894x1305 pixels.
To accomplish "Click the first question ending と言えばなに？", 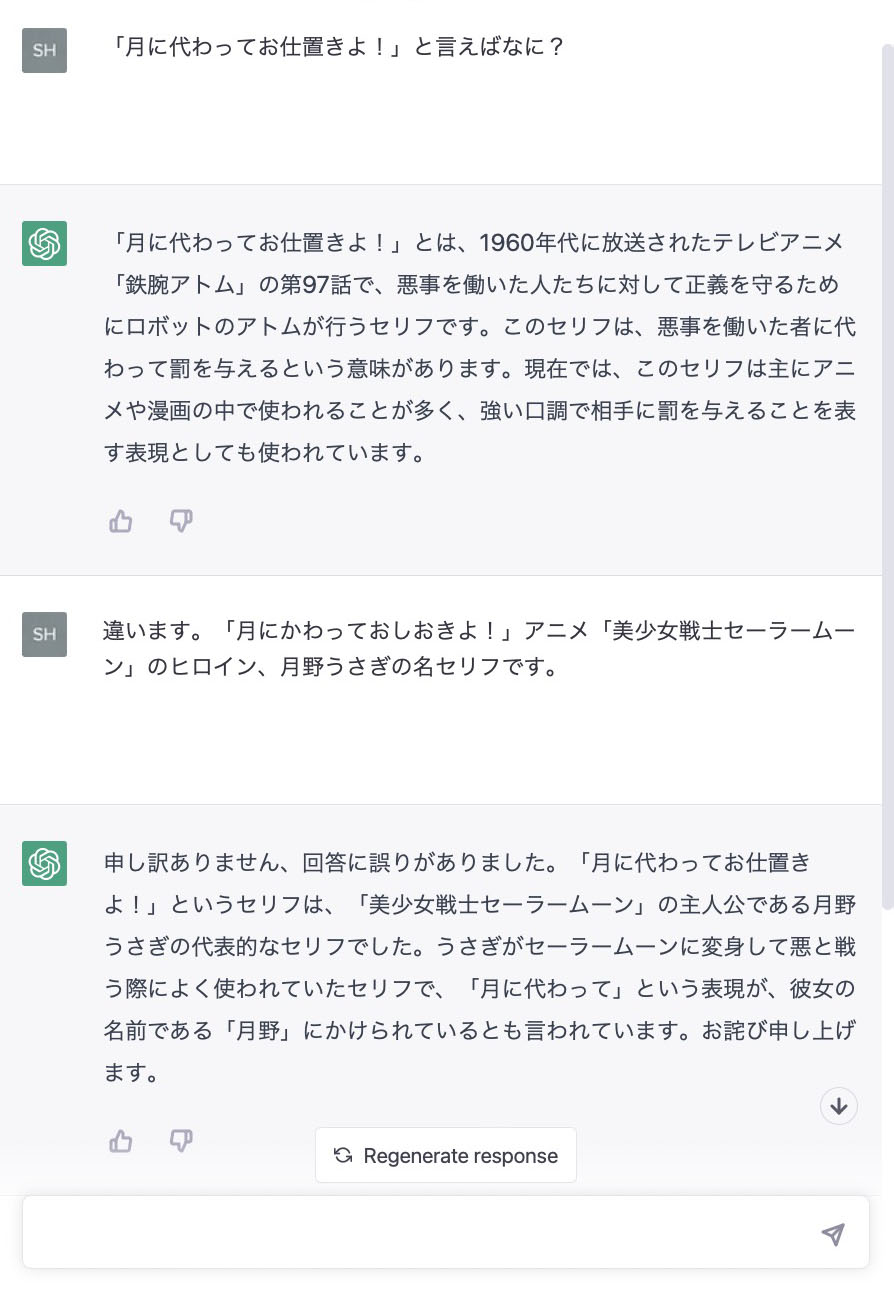I will [x=337, y=47].
